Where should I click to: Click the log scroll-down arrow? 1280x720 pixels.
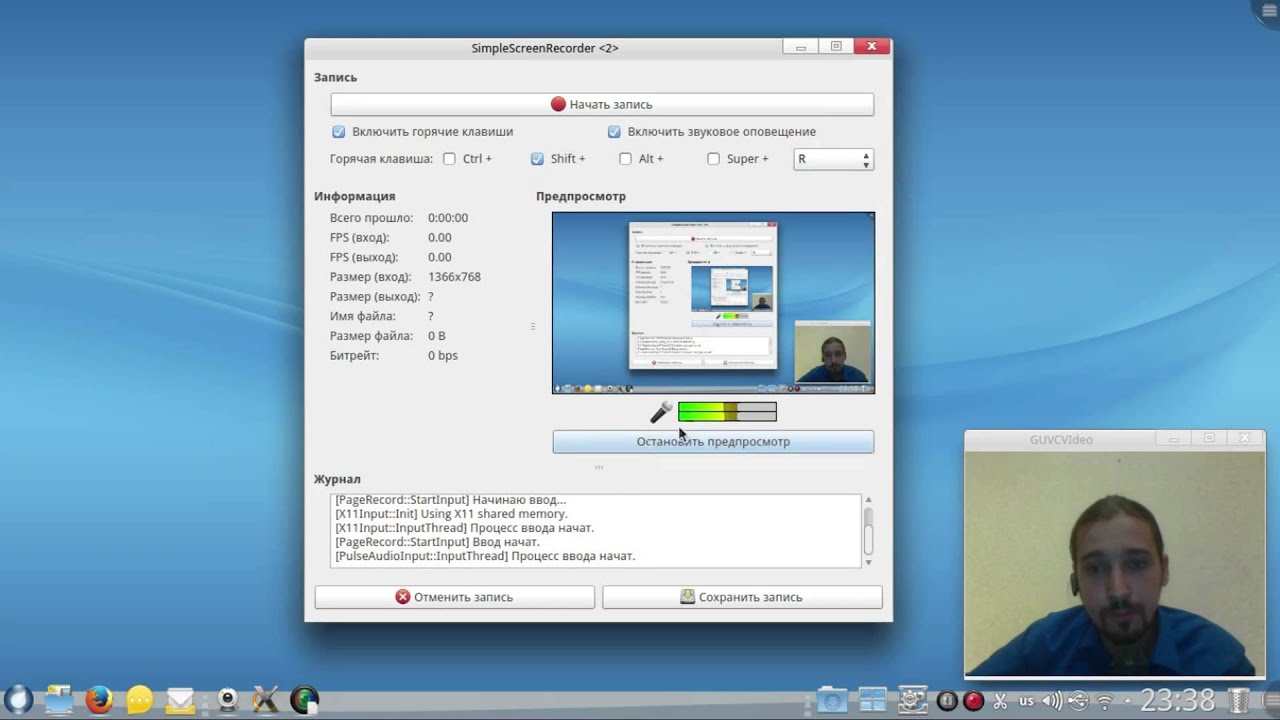coord(868,562)
